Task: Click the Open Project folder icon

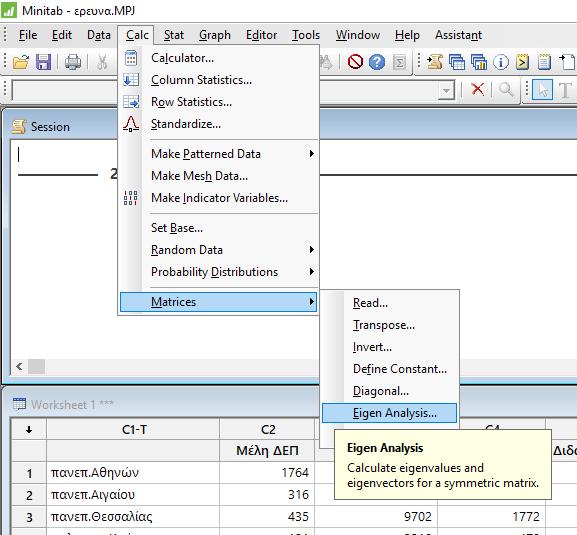Action: (x=21, y=61)
